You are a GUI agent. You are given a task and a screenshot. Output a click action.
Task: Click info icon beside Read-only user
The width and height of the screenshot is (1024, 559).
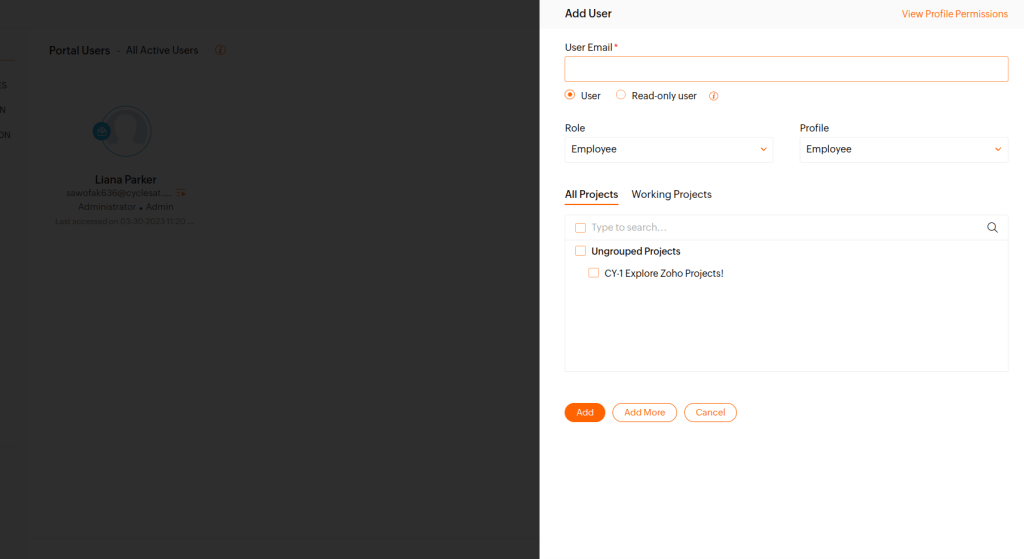click(714, 96)
